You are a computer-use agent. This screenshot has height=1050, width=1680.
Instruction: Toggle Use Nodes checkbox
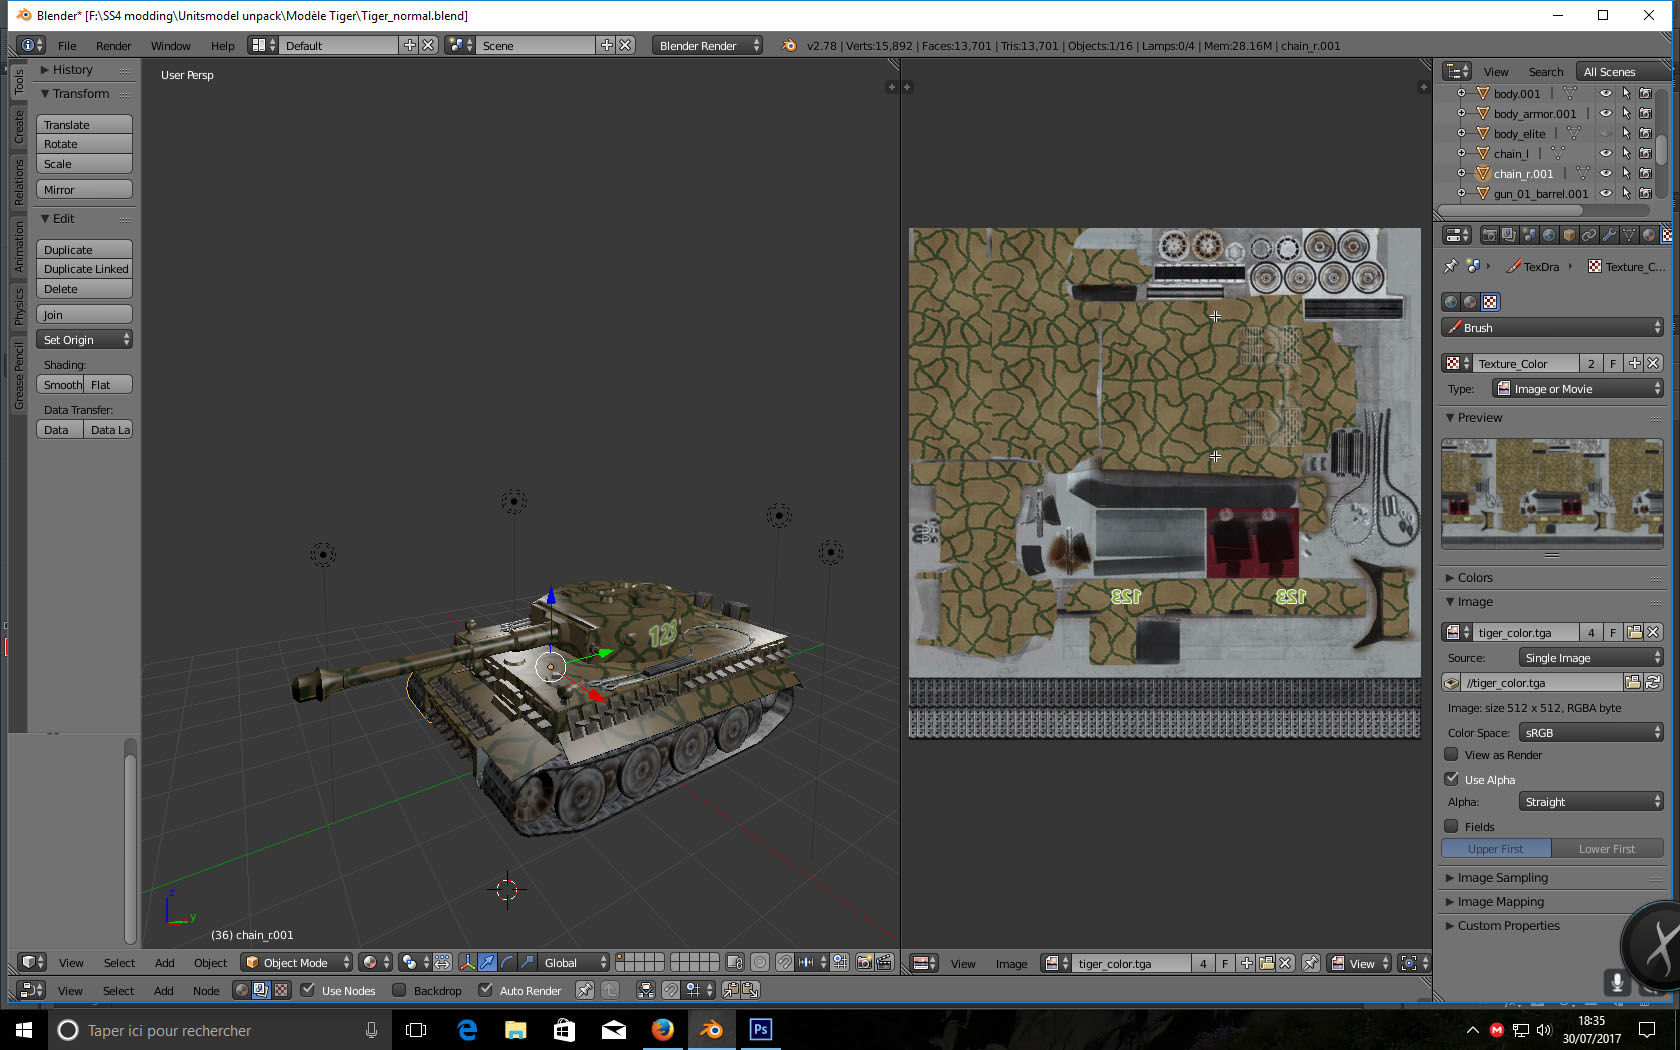pos(308,990)
